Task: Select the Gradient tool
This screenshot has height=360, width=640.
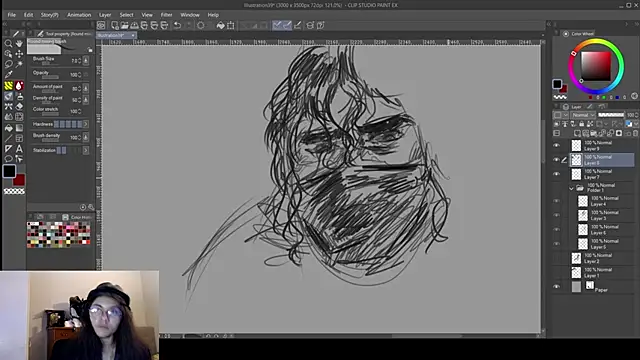Action: pos(19,128)
